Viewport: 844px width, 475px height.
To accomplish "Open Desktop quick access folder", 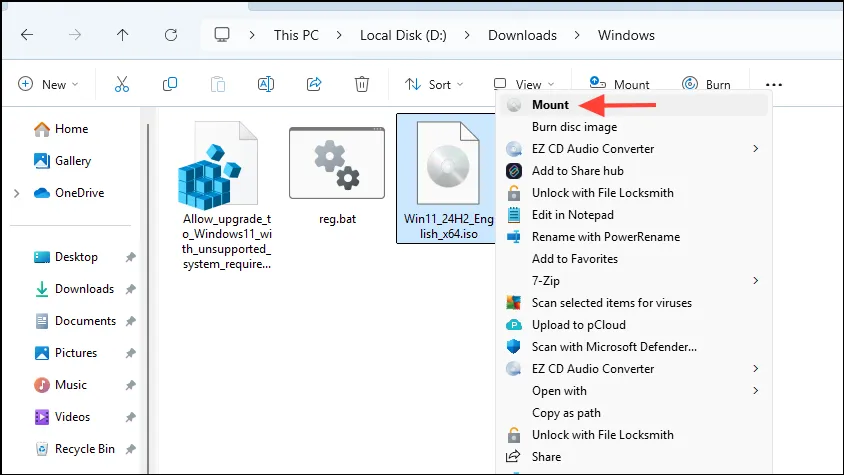I will (x=66, y=257).
